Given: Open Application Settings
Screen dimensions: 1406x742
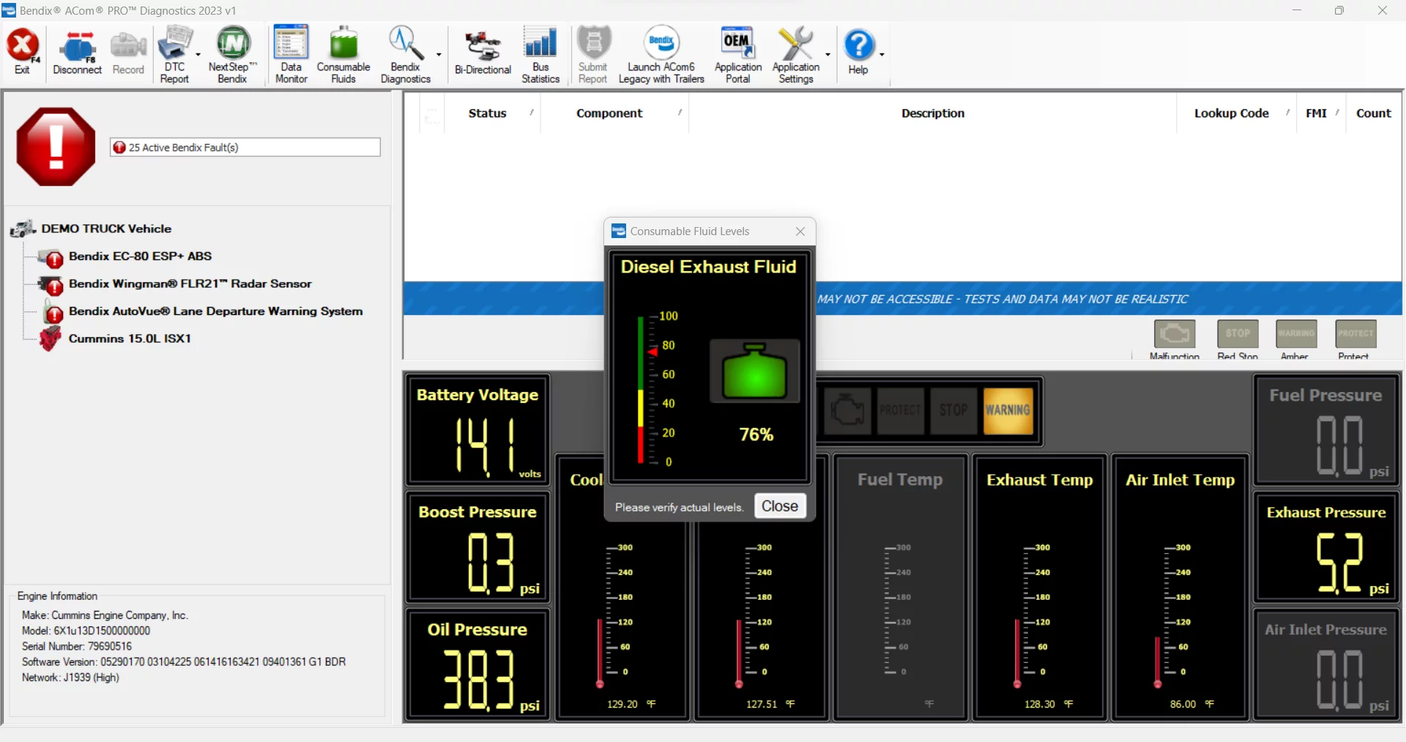Looking at the screenshot, I should [795, 52].
